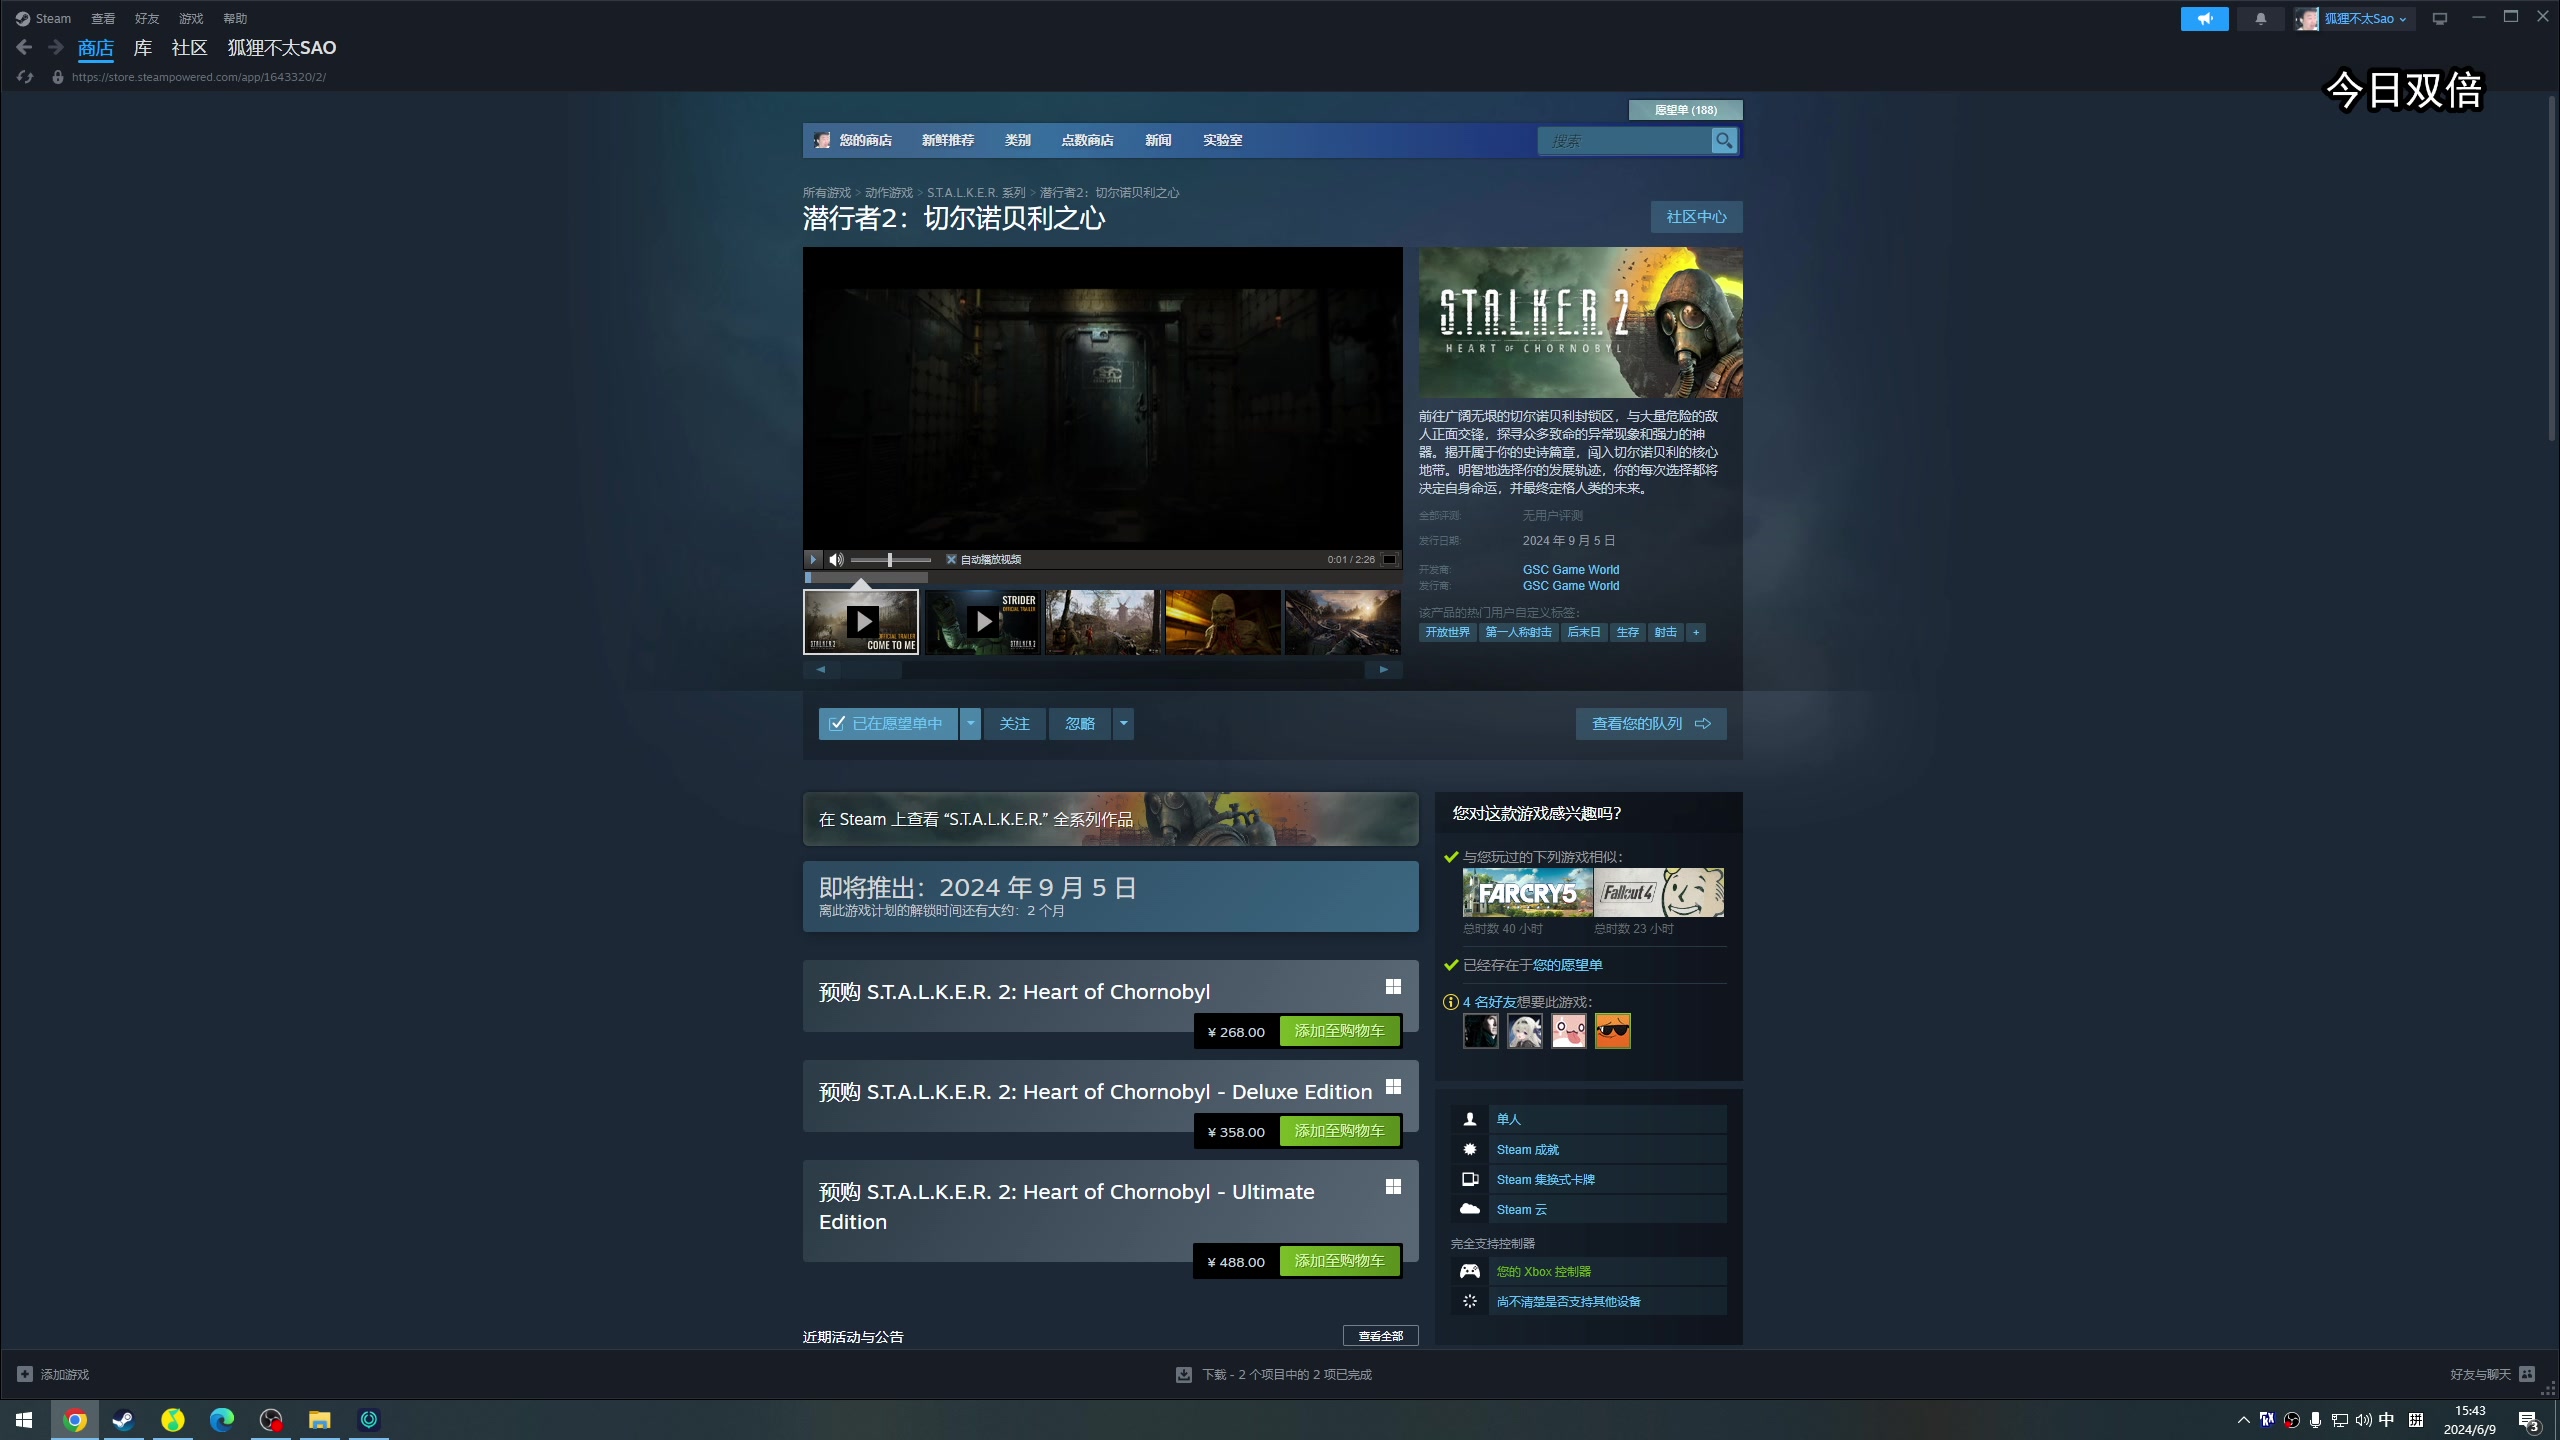Toggle the autoplay videos checkbox

[x=951, y=559]
